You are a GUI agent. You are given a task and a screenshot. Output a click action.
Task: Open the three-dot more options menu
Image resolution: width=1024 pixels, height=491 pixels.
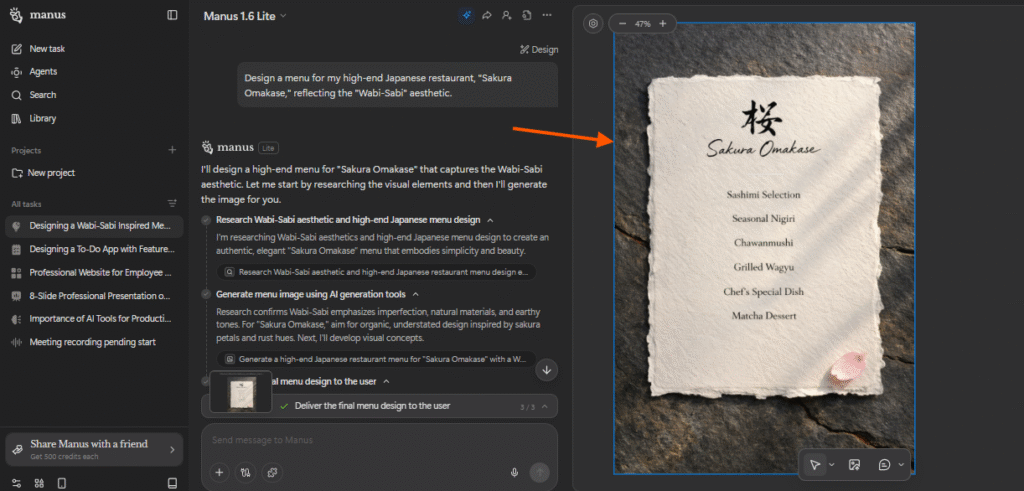546,15
